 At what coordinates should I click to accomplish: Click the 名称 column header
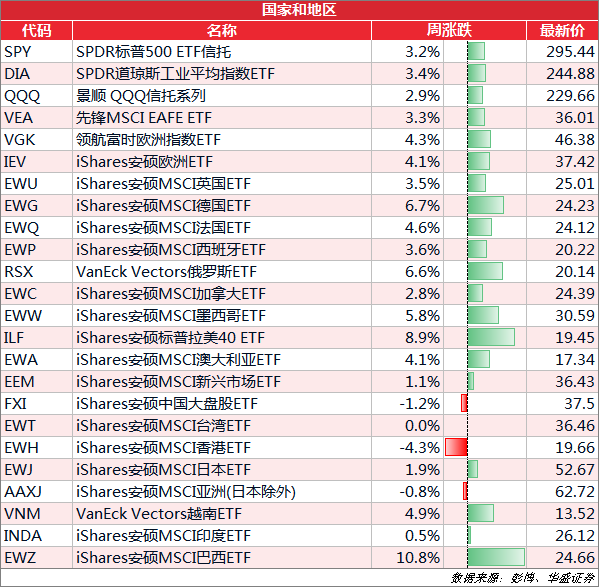222,30
